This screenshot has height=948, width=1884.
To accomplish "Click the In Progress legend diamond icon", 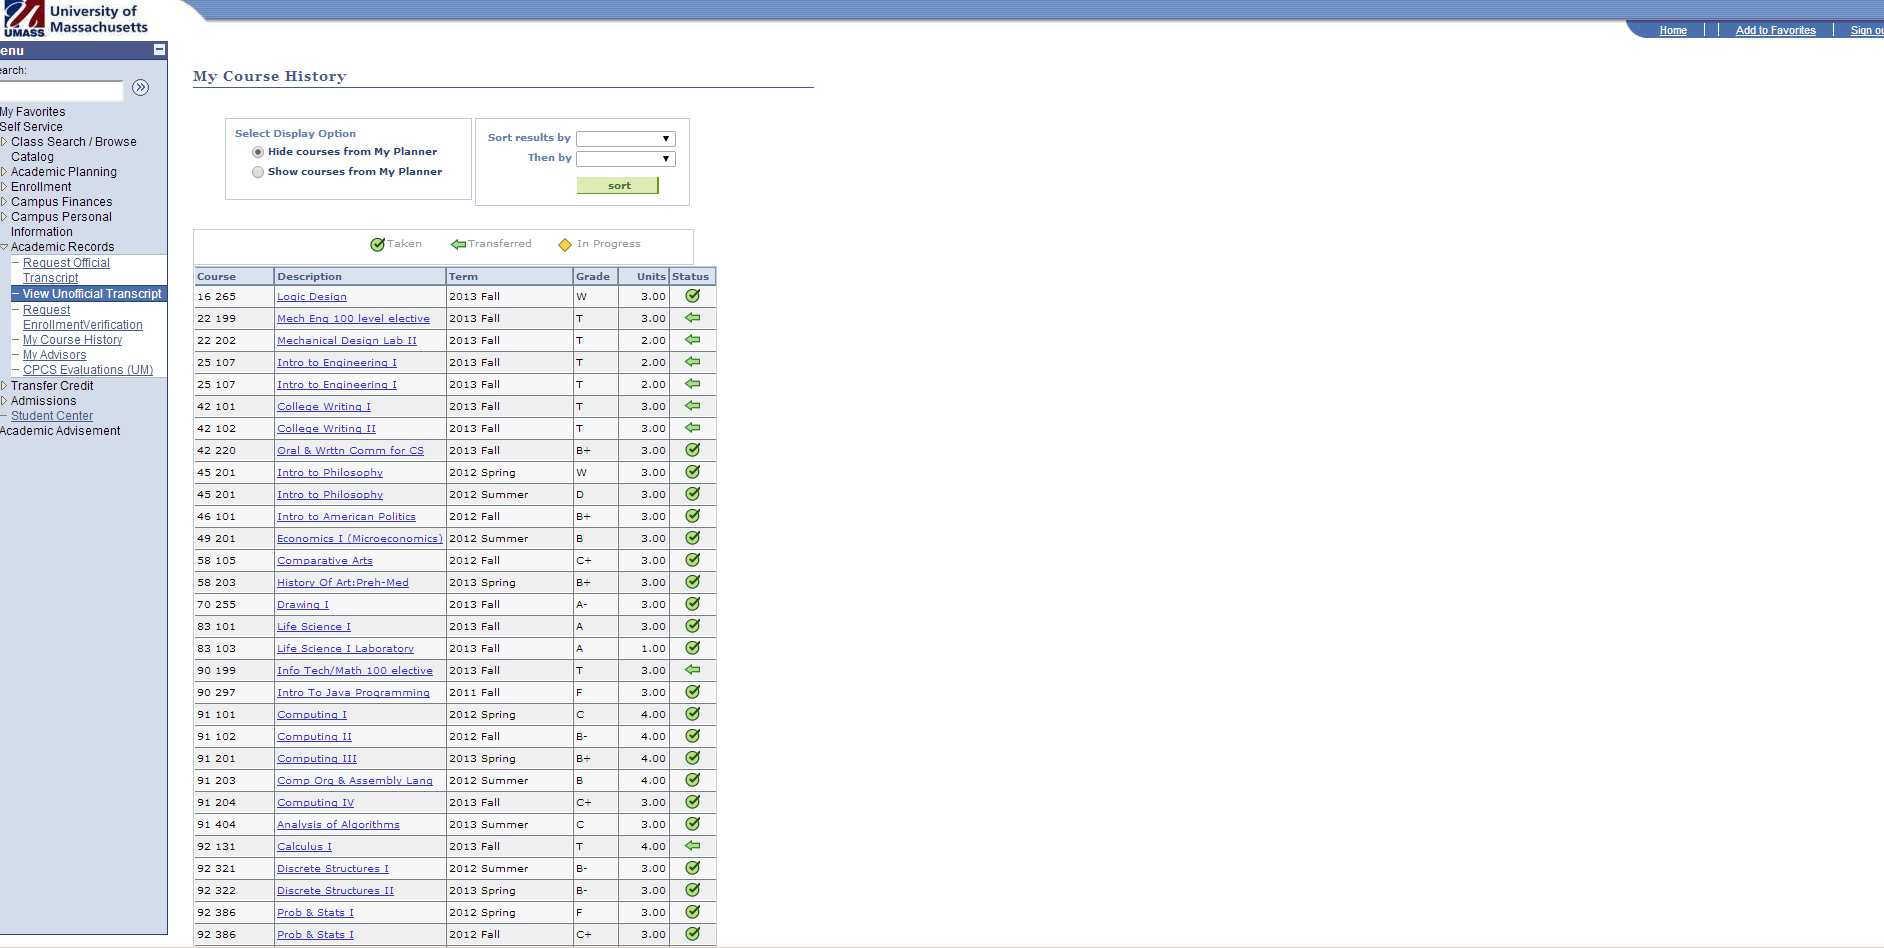I will (x=565, y=245).
